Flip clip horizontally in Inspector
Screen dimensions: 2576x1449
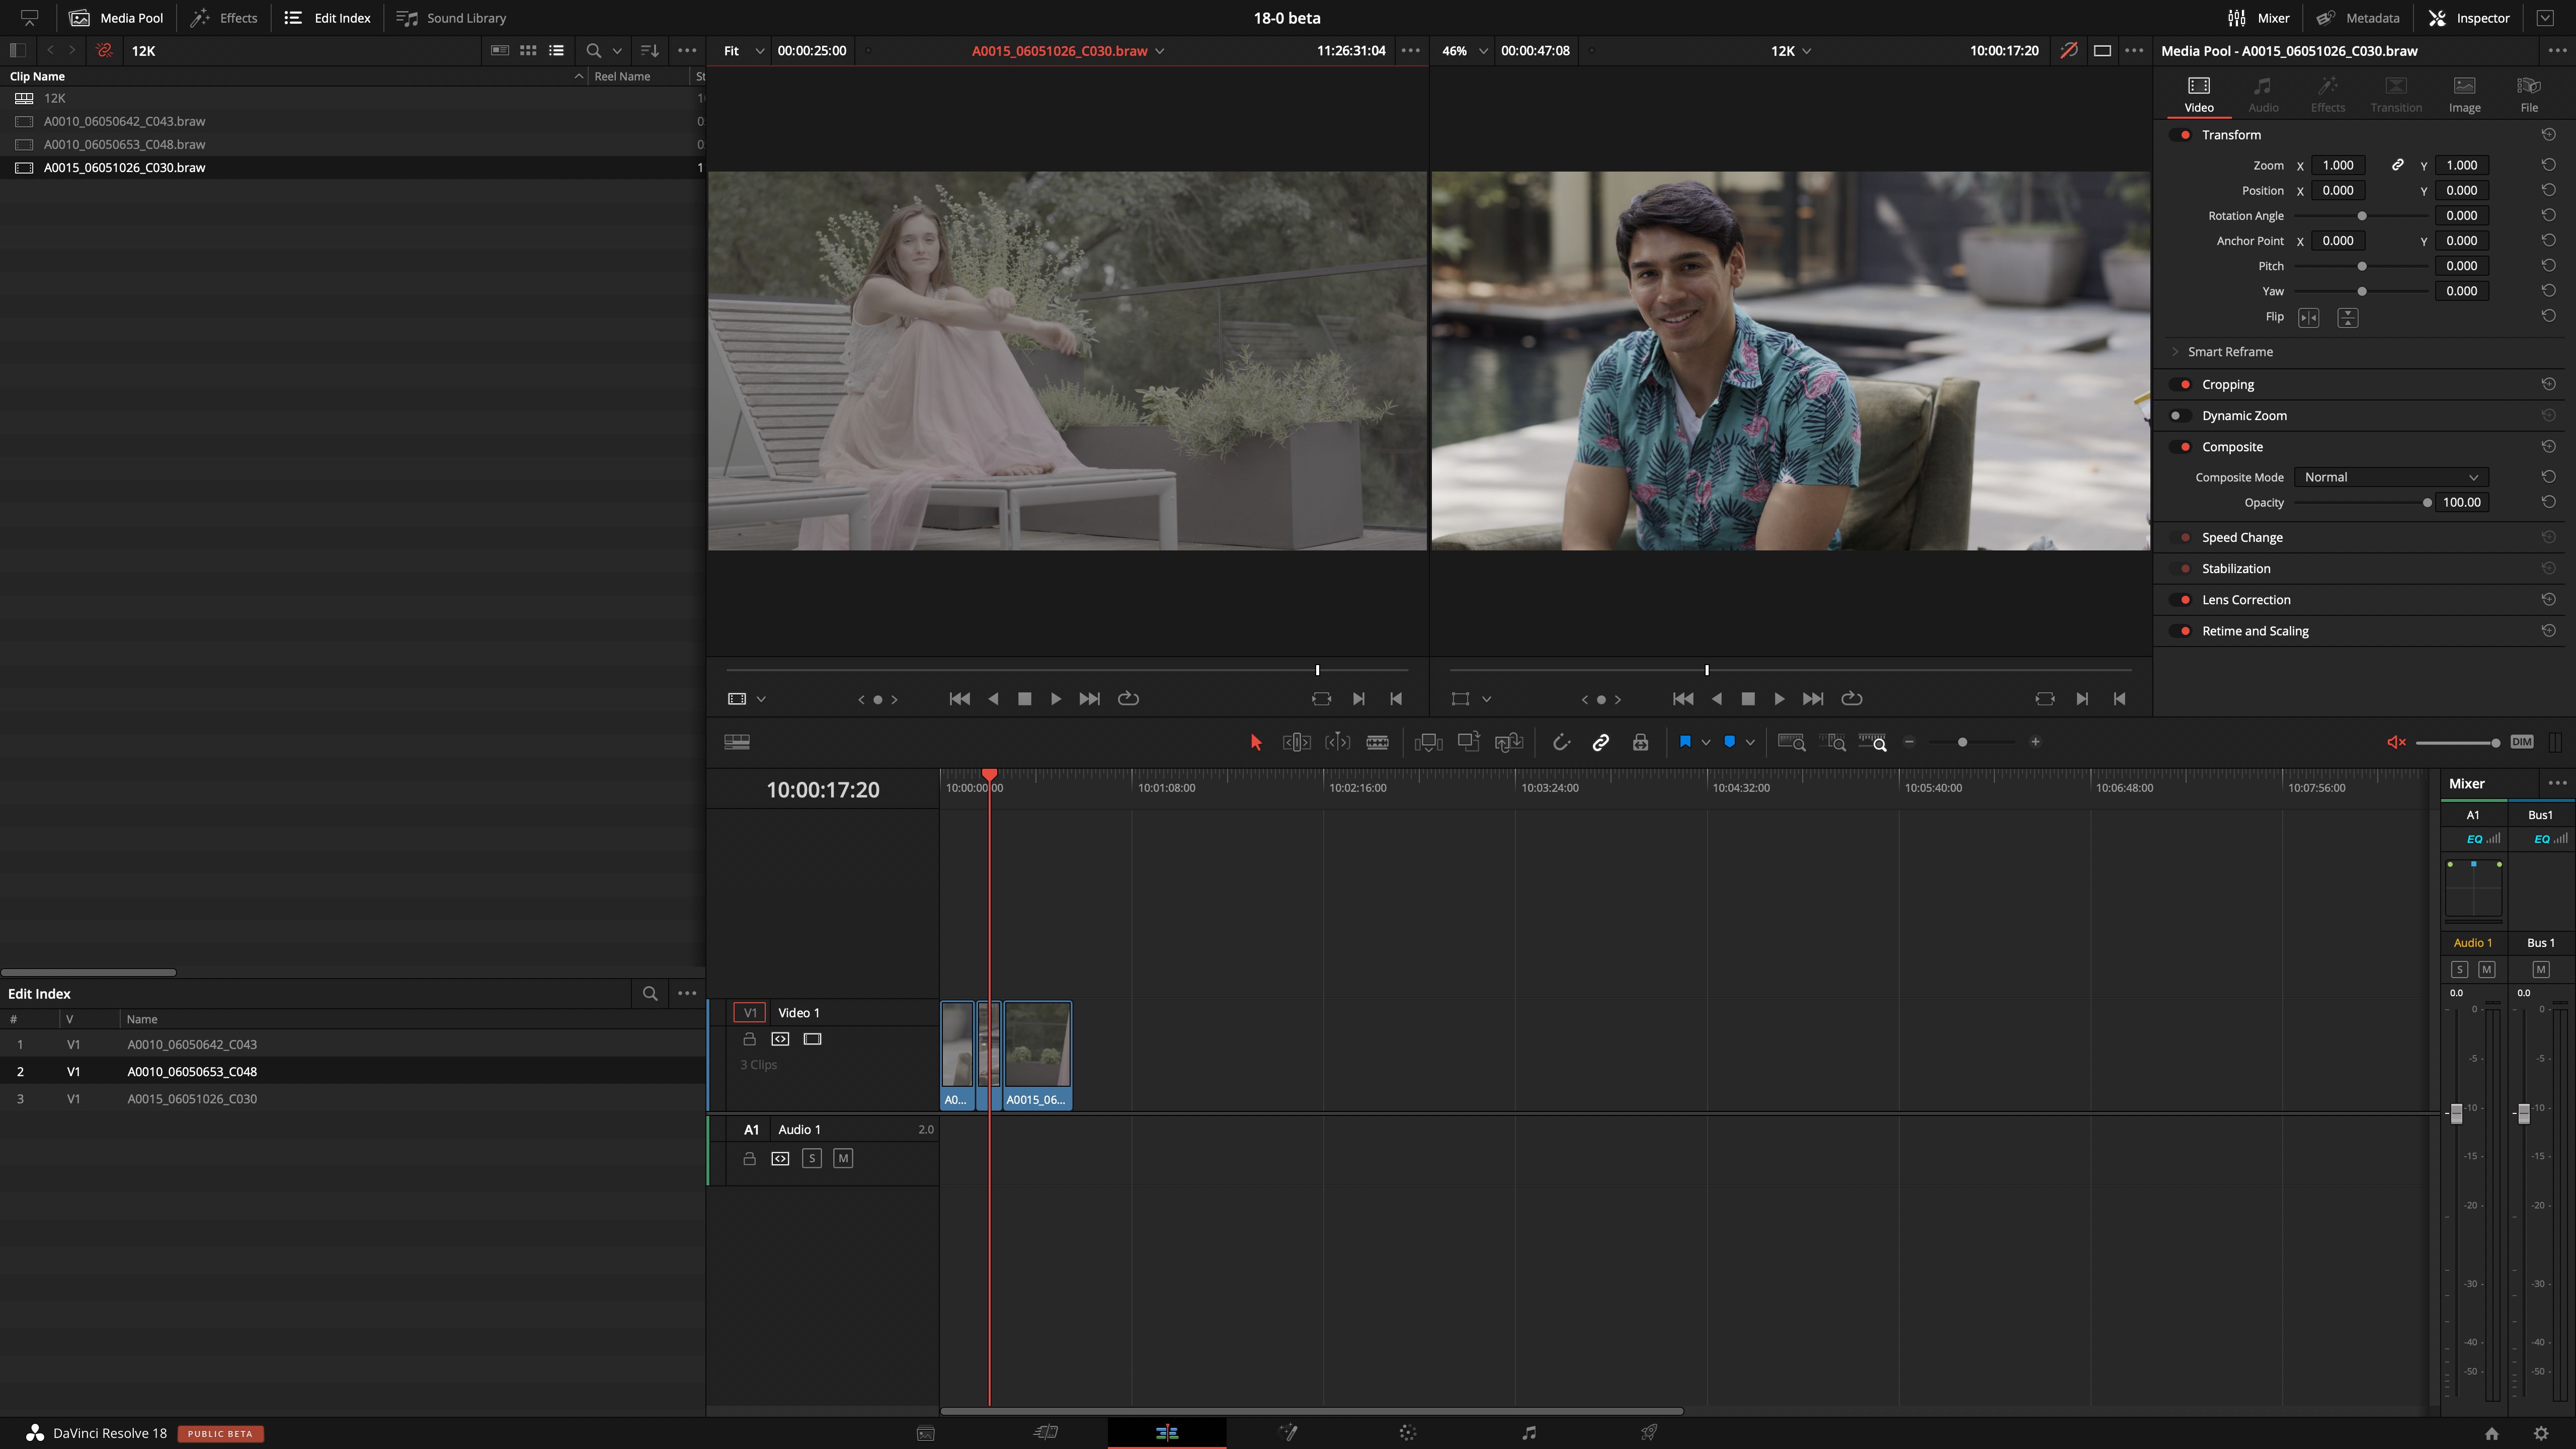2308,317
